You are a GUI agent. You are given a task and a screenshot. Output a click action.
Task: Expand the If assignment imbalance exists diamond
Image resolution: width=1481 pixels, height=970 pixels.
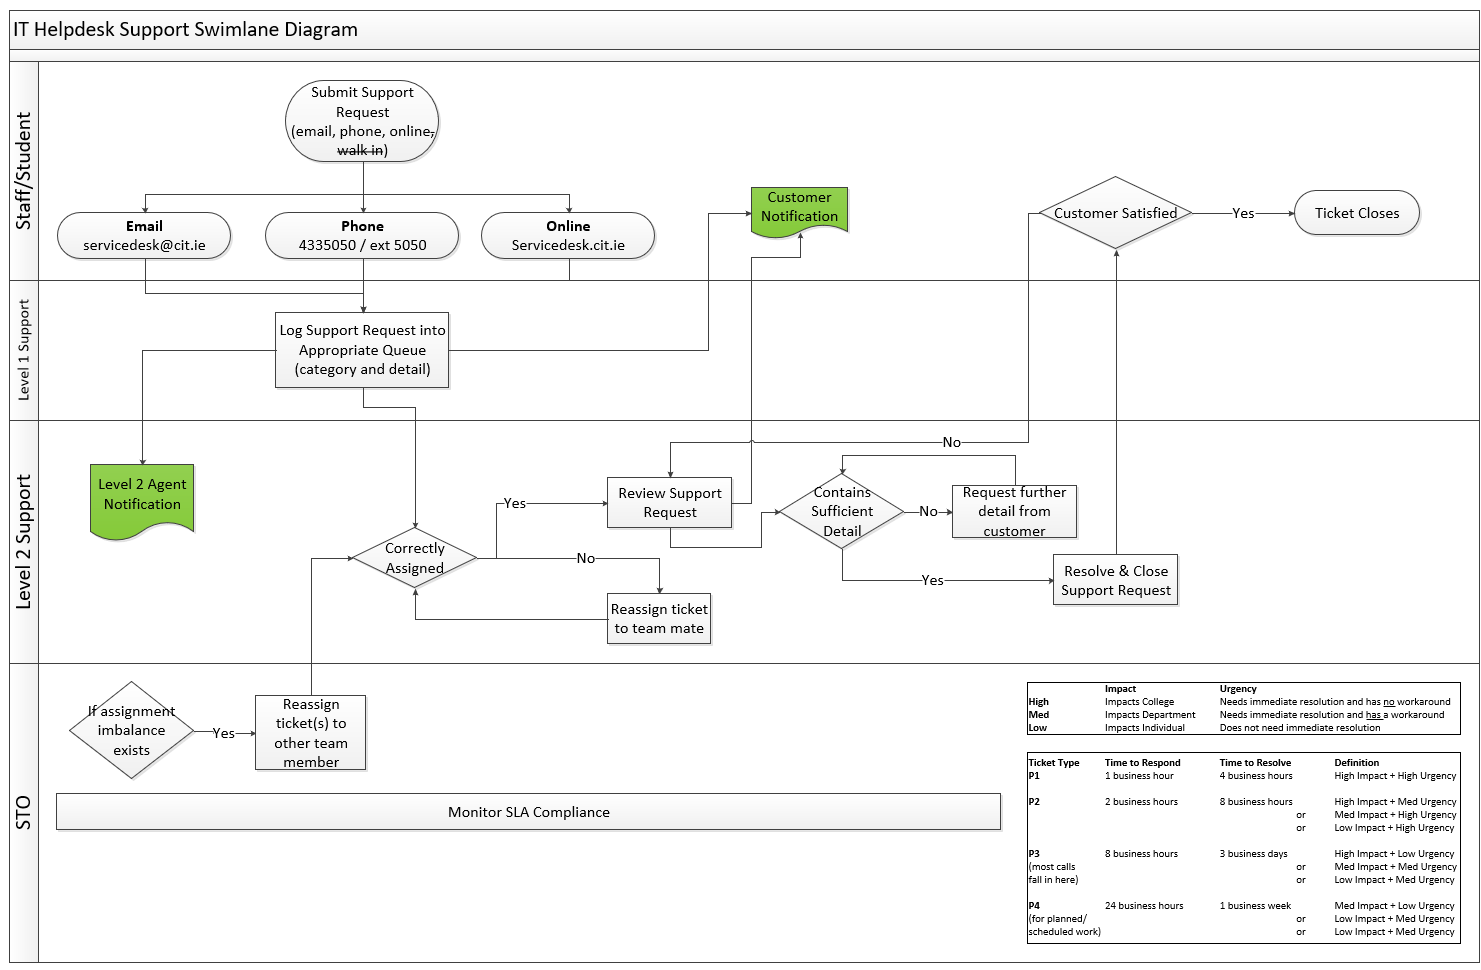coord(131,731)
